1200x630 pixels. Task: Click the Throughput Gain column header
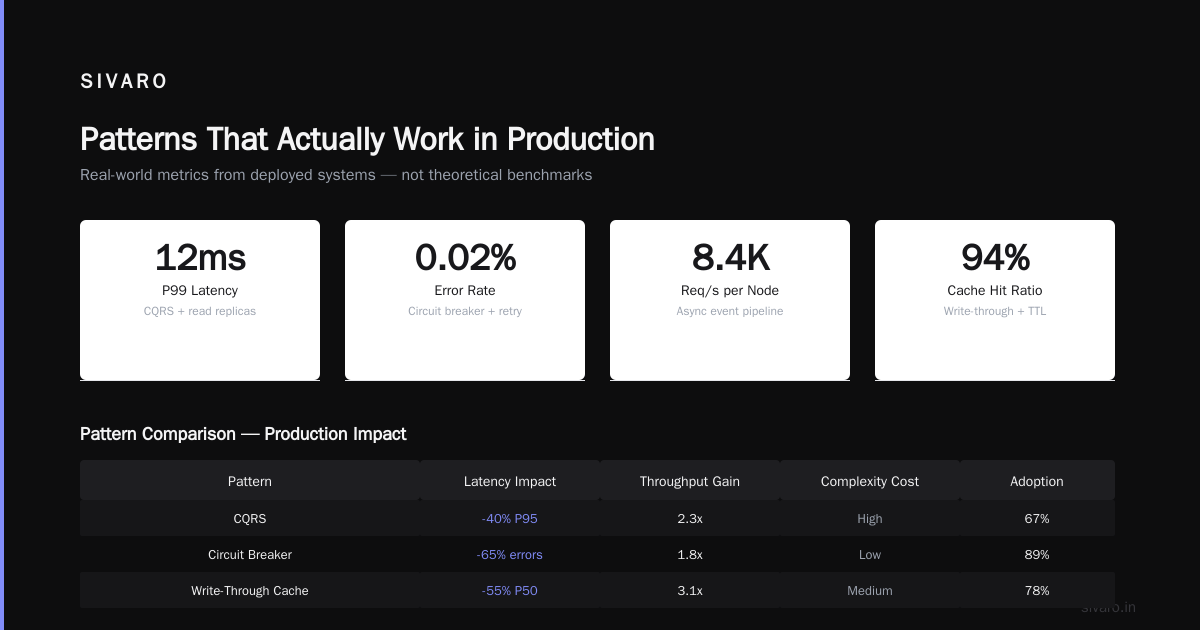pos(690,481)
